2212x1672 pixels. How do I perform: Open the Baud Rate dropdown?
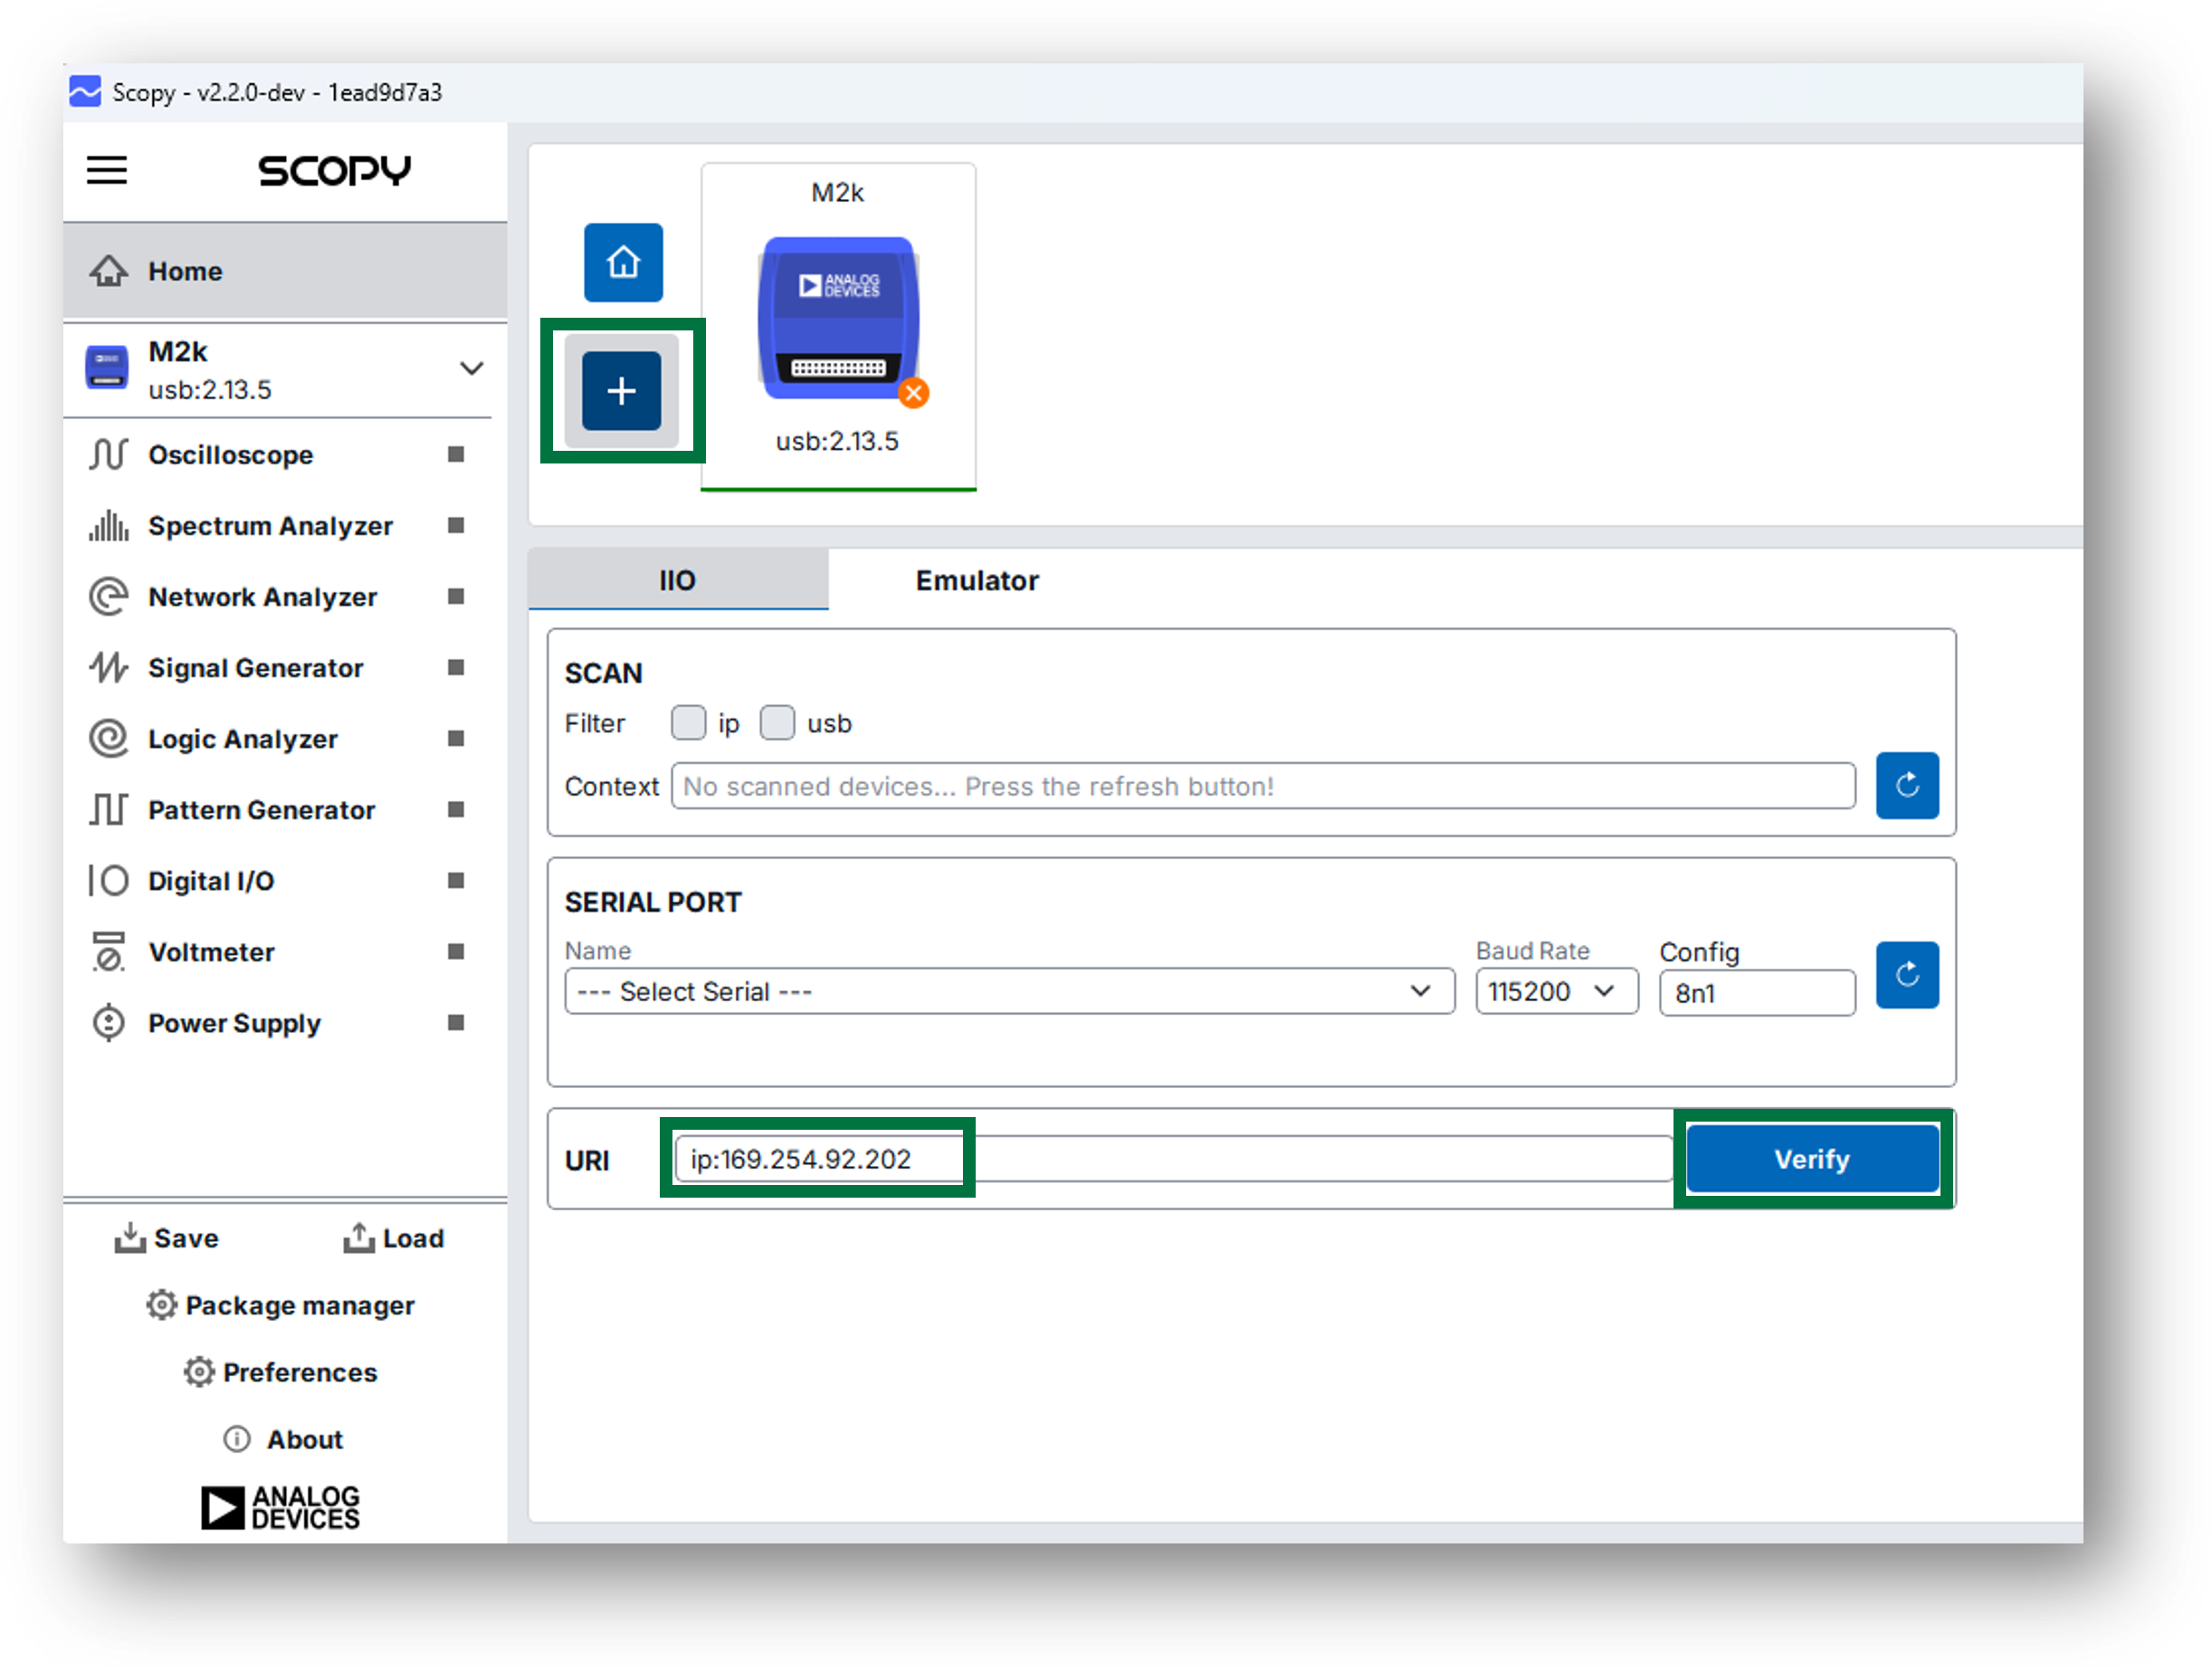tap(1555, 992)
